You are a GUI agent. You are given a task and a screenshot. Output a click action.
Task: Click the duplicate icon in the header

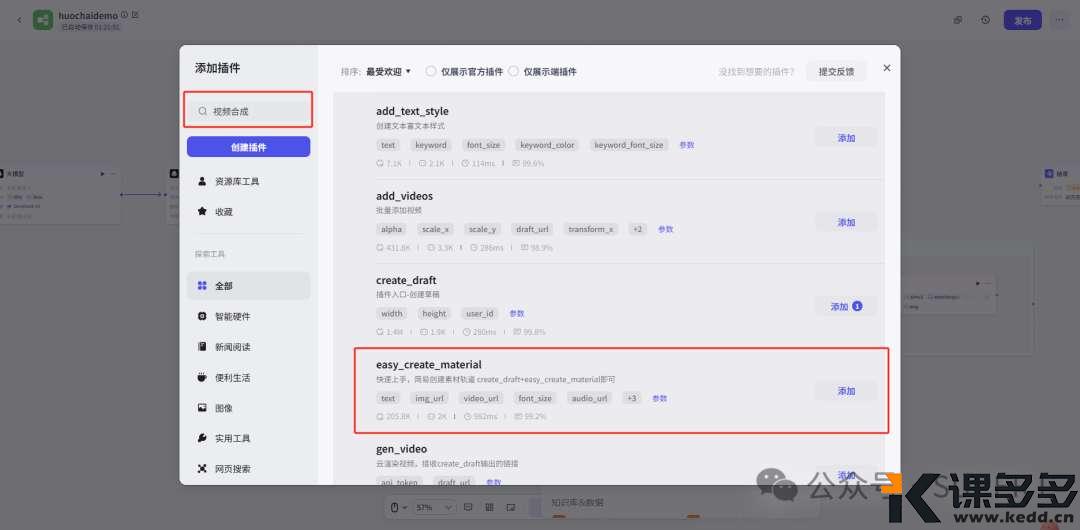tap(957, 20)
